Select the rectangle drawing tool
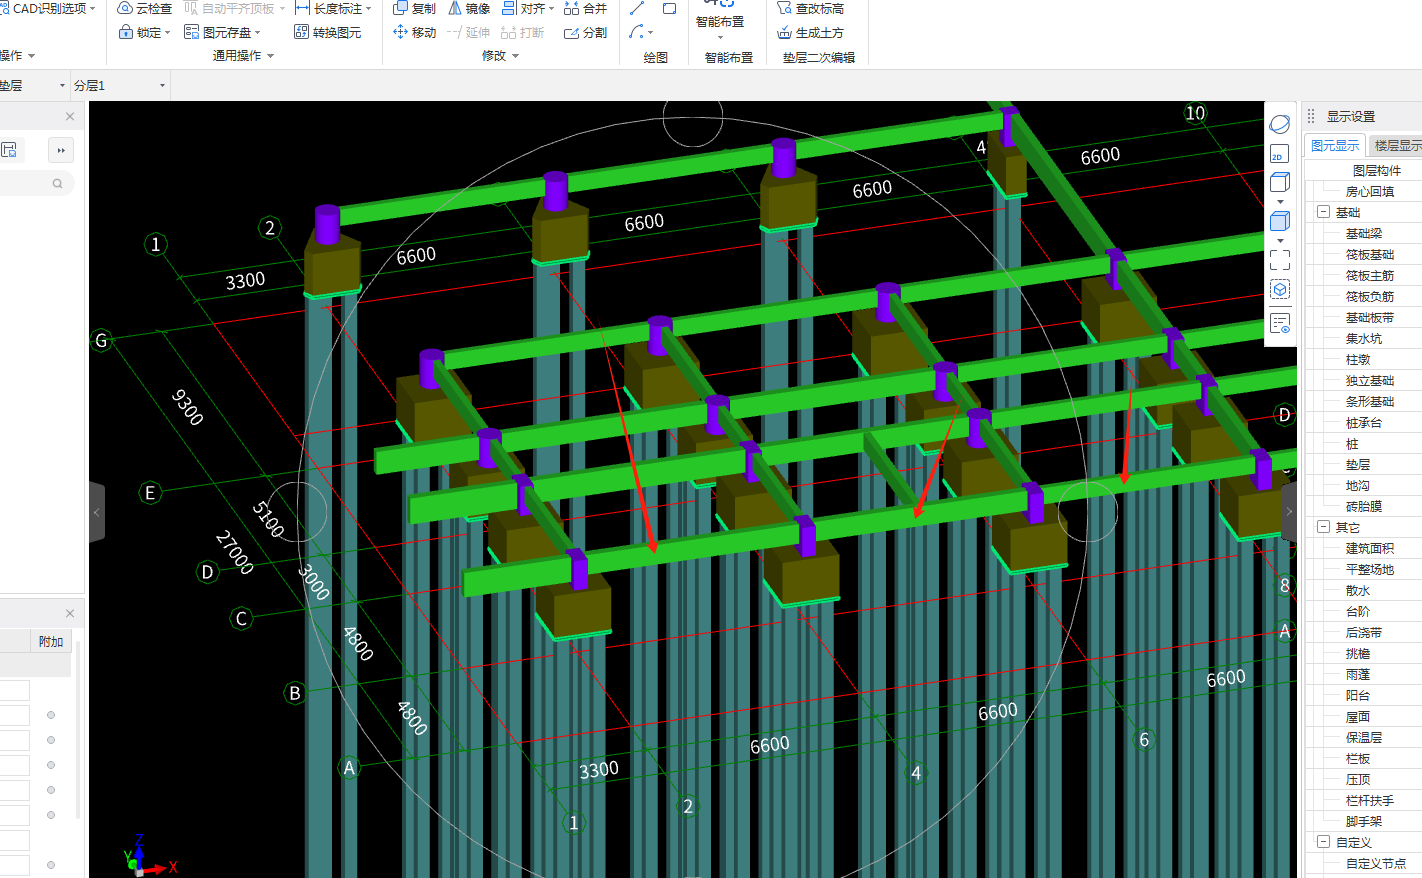This screenshot has width=1422, height=878. (670, 8)
